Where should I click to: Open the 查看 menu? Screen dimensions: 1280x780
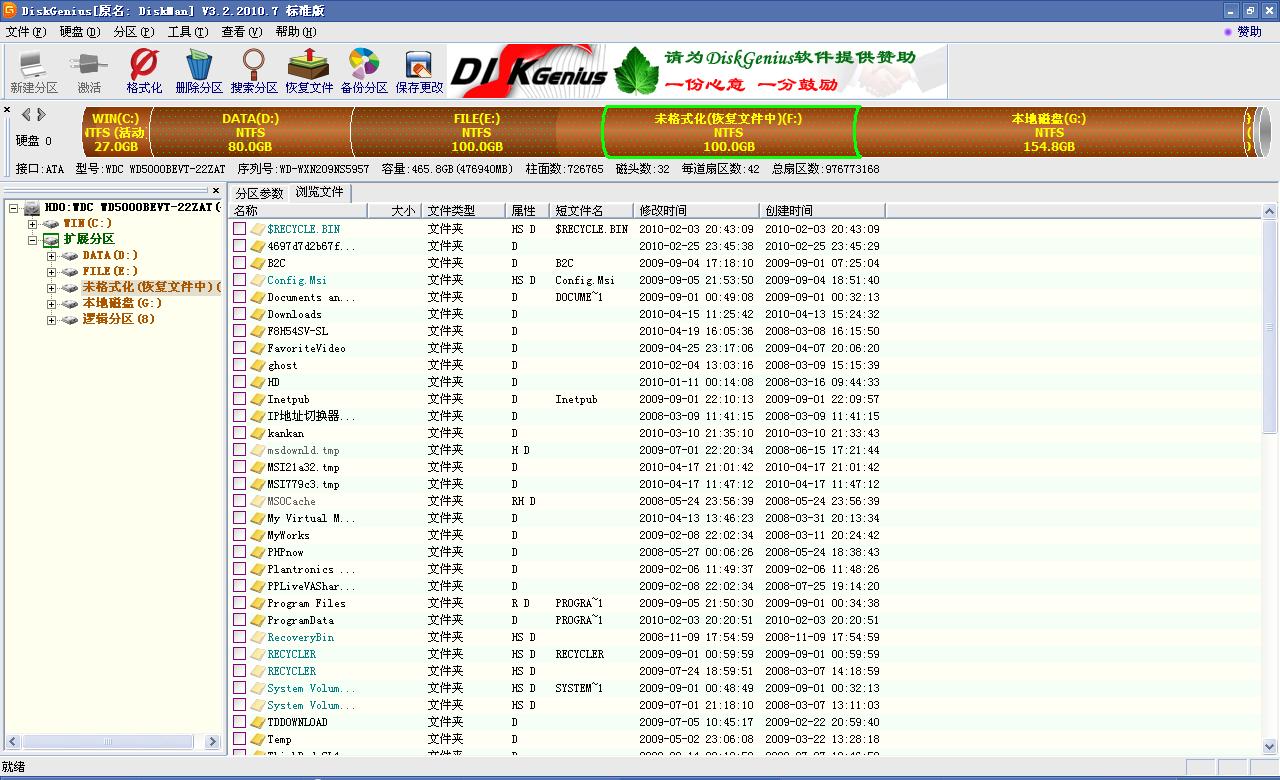(241, 32)
